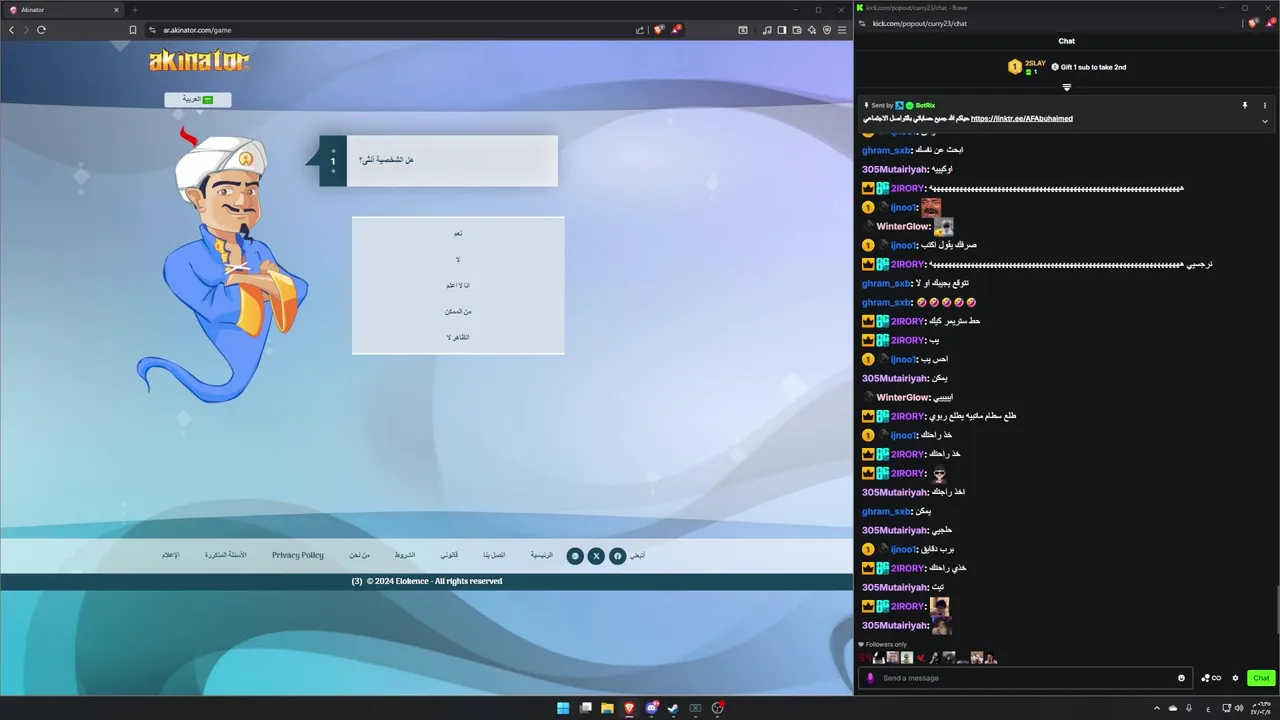Image resolution: width=1280 pixels, height=720 pixels.
Task: Choose the أنا لا أعلم answer
Action: coord(458,285)
